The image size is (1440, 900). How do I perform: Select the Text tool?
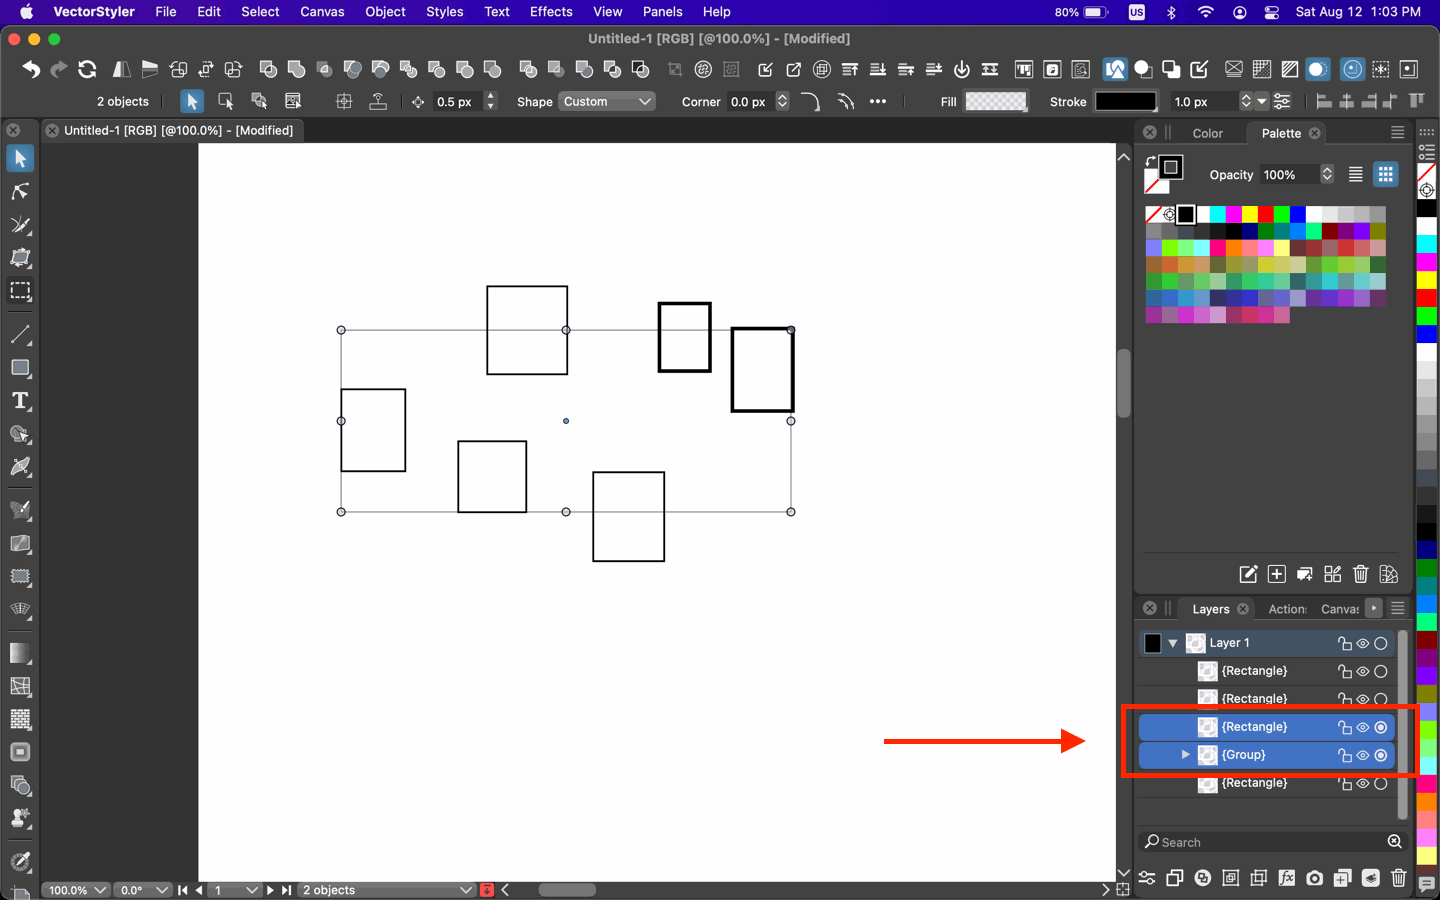point(20,401)
